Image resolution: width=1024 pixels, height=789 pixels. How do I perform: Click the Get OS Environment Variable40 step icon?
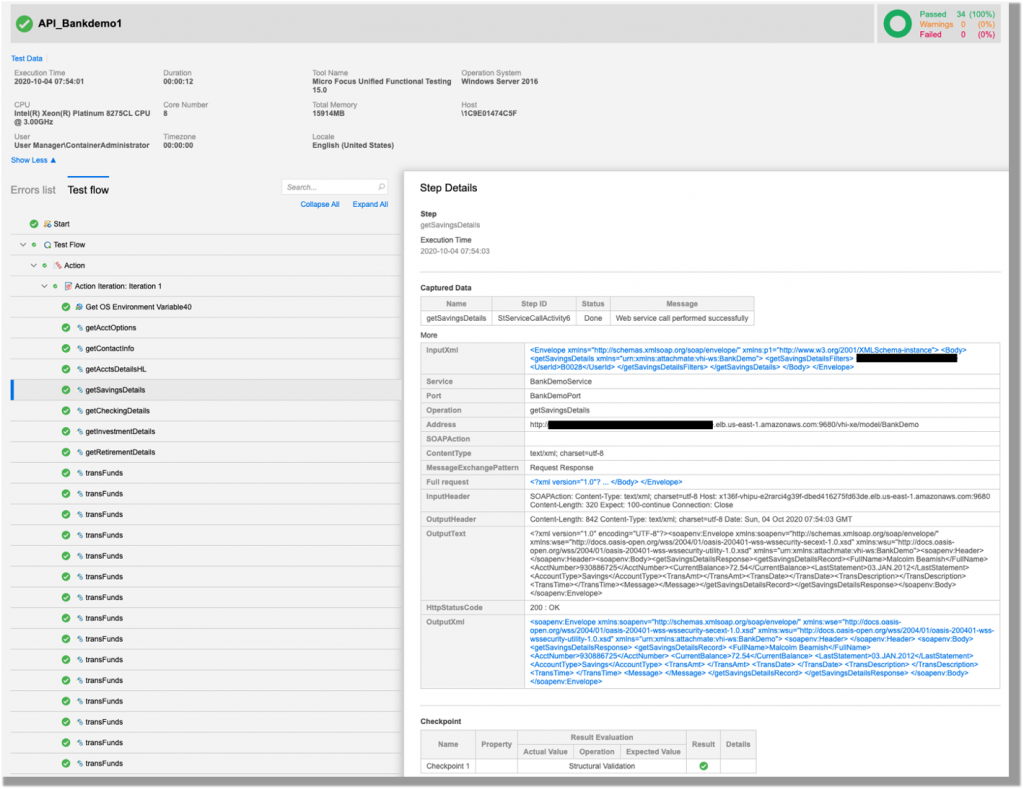[x=79, y=307]
